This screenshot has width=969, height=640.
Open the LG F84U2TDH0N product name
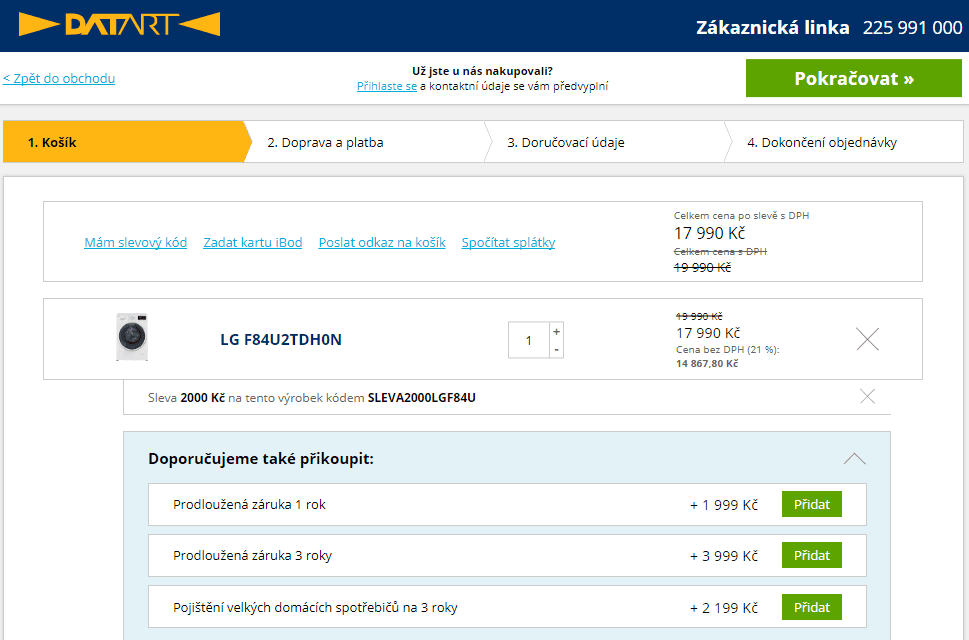tap(281, 339)
